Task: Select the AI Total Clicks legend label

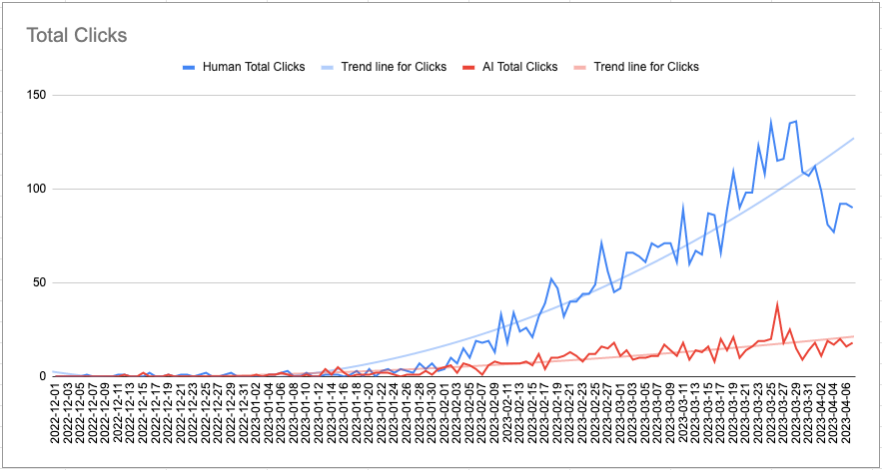Action: coord(518,67)
